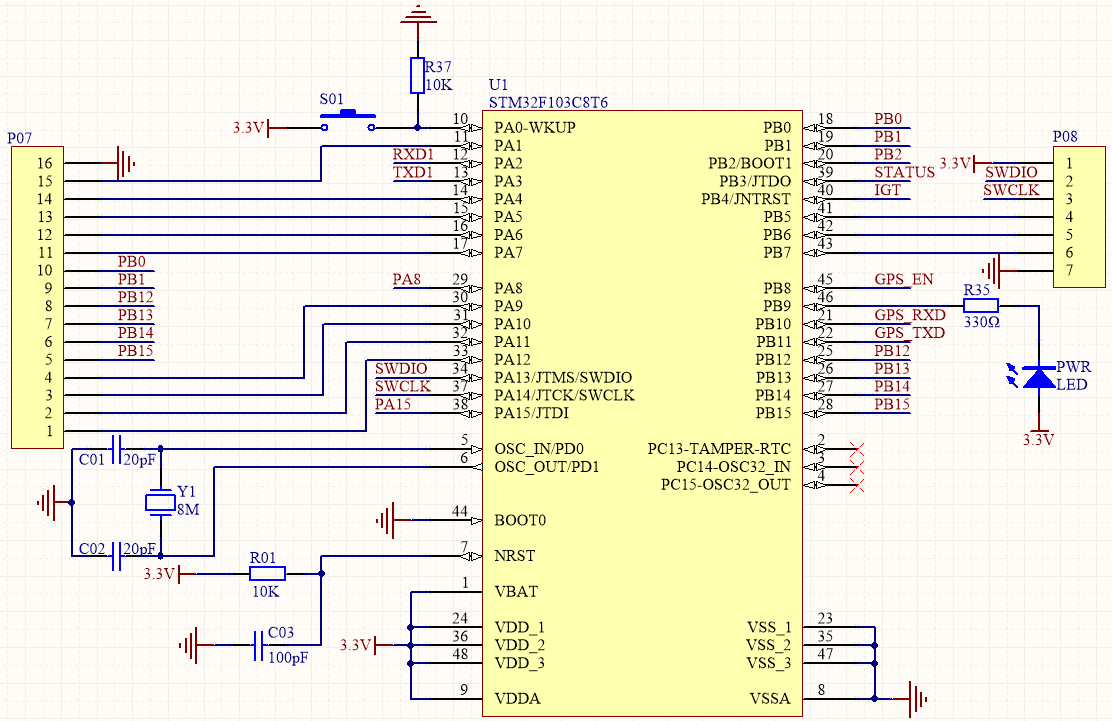Click the IGT net label
Image resolution: width=1112 pixels, height=721 pixels.
pos(887,190)
